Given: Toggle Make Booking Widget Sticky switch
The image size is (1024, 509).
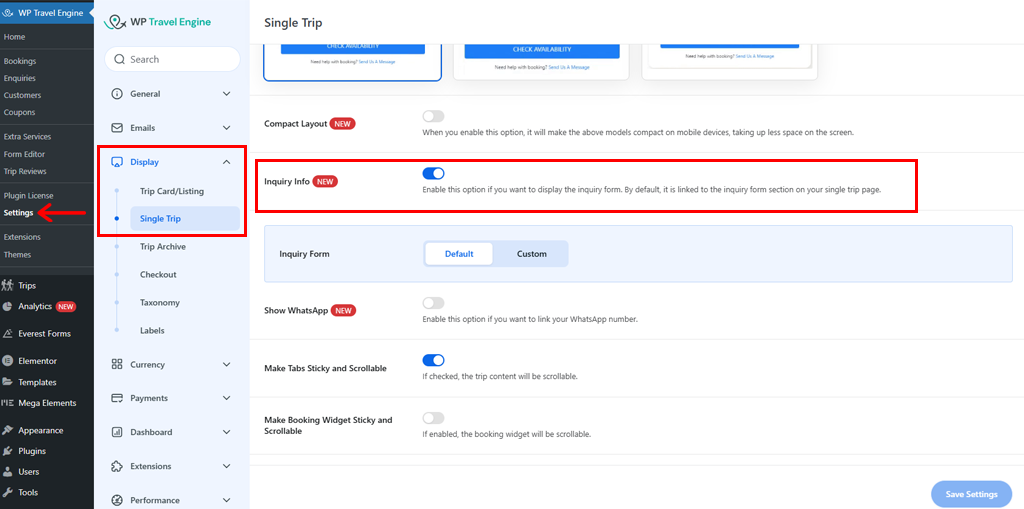Looking at the screenshot, I should [433, 418].
